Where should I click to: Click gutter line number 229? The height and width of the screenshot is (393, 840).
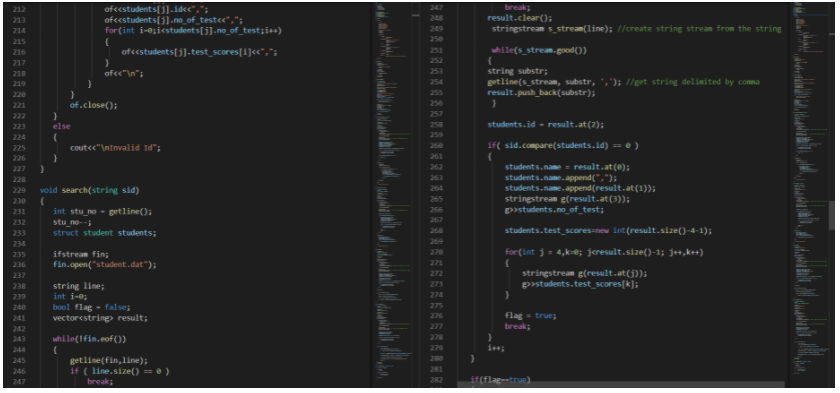click(18, 190)
